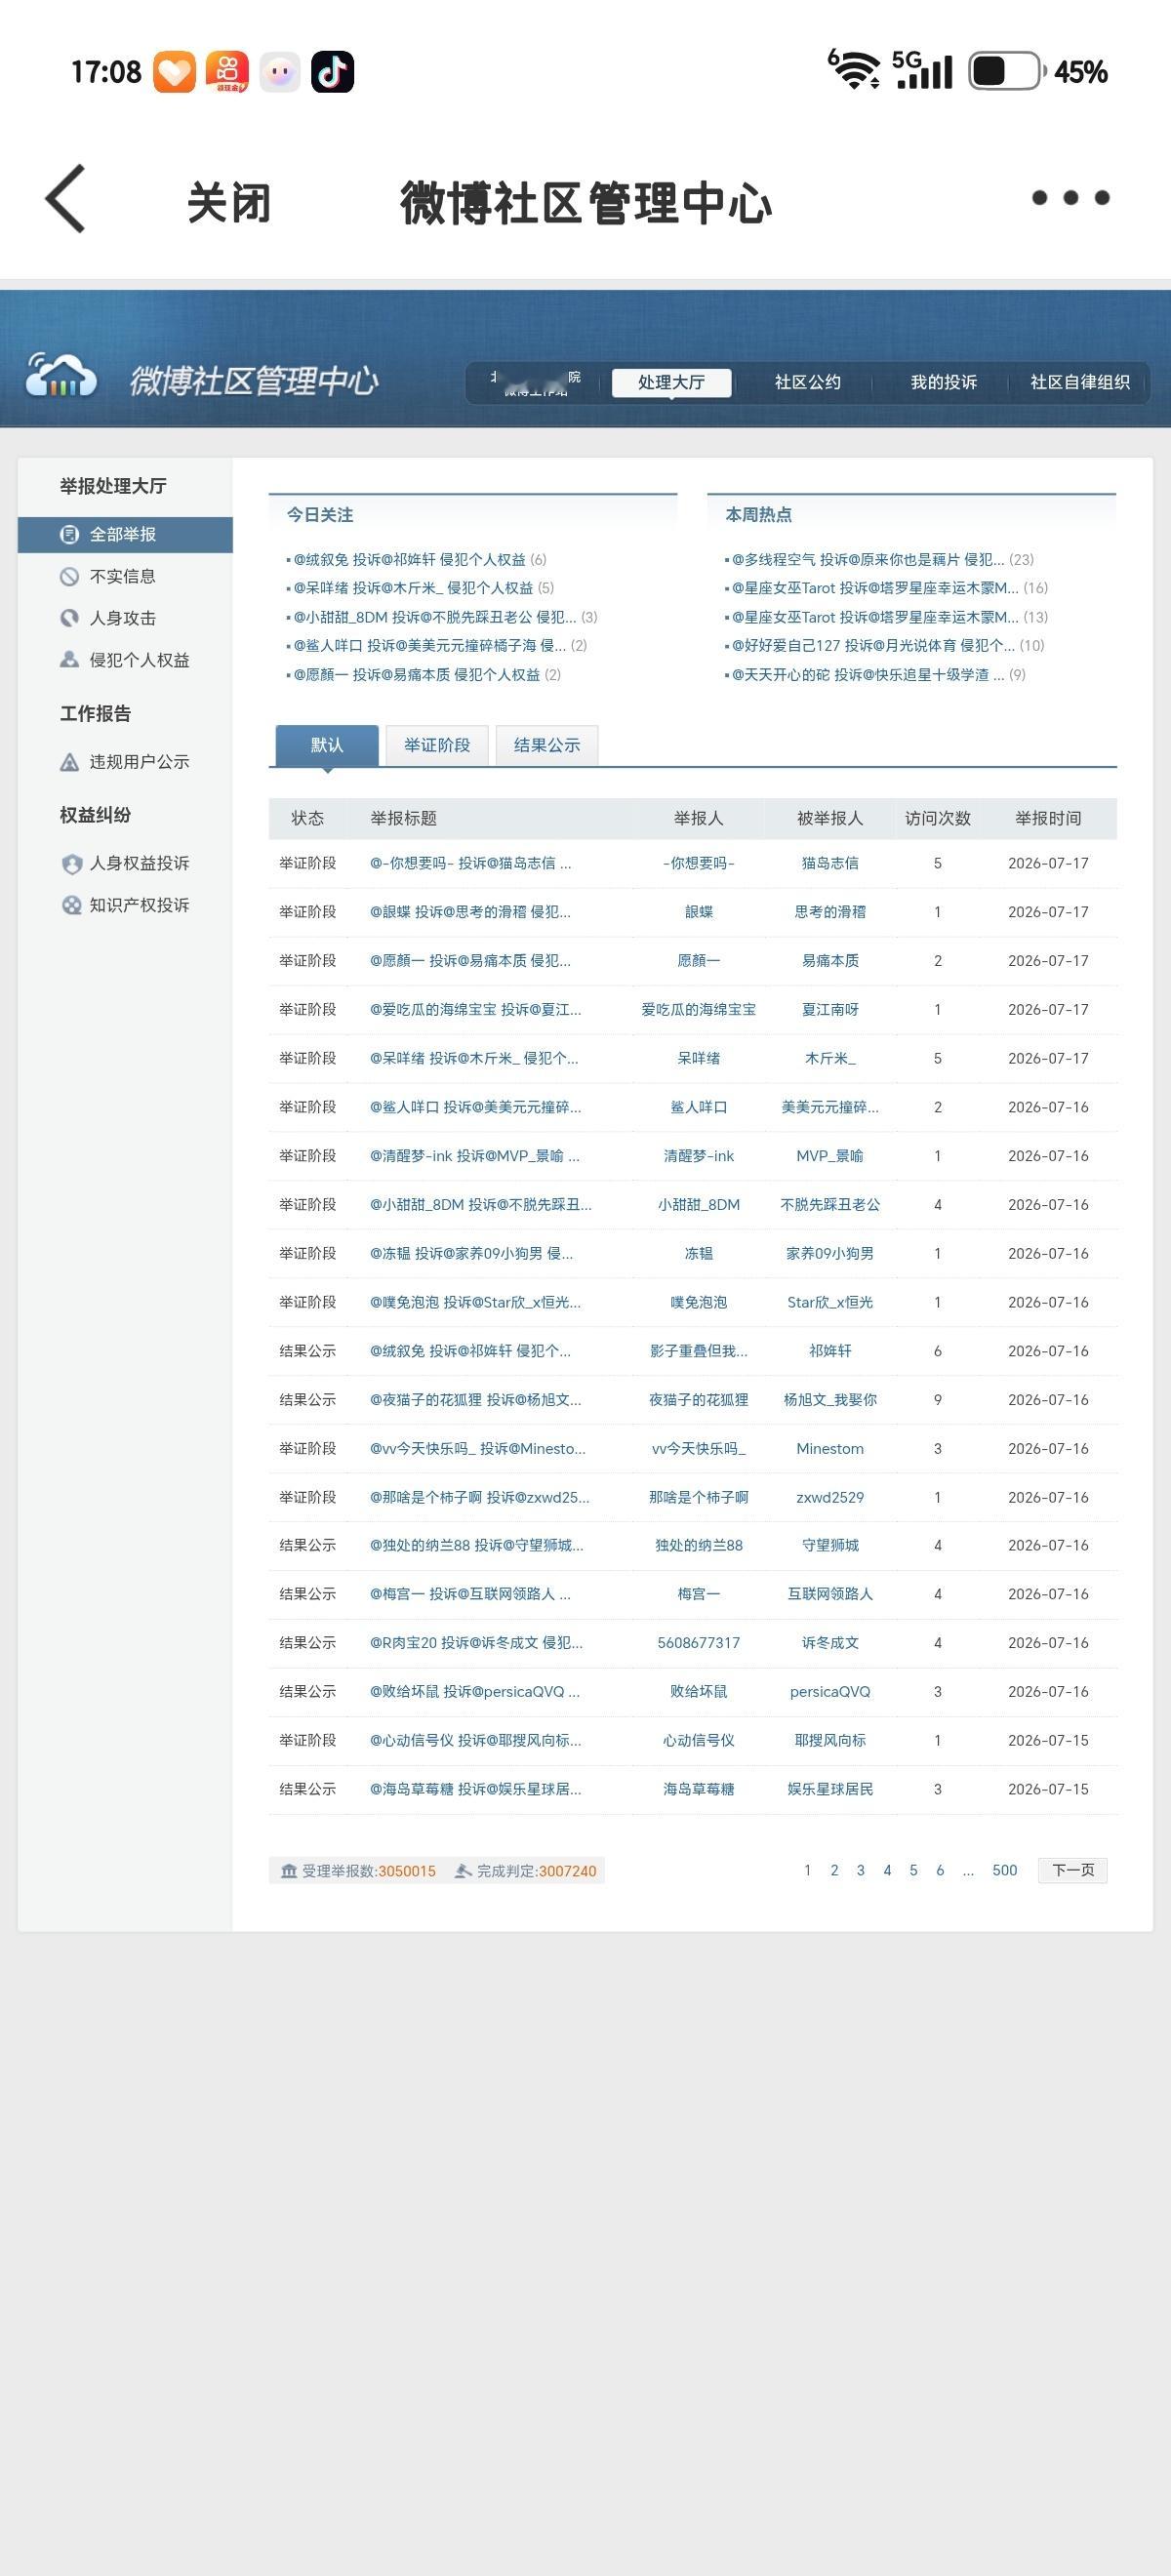Click reporter name 冻辊
The height and width of the screenshot is (2576, 1171).
(699, 1253)
